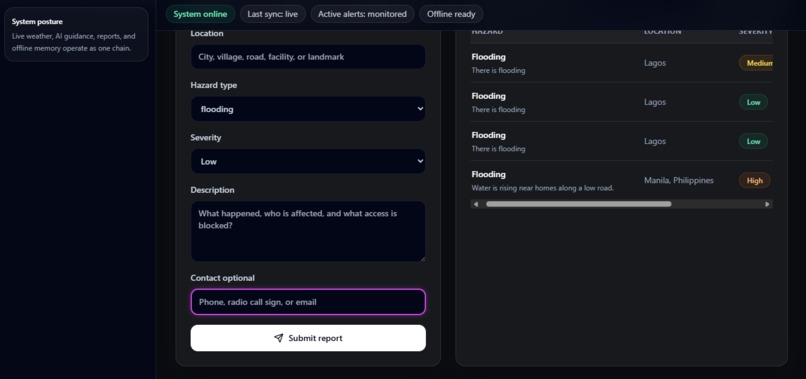Click the Flooding title in the Manila row

click(488, 174)
